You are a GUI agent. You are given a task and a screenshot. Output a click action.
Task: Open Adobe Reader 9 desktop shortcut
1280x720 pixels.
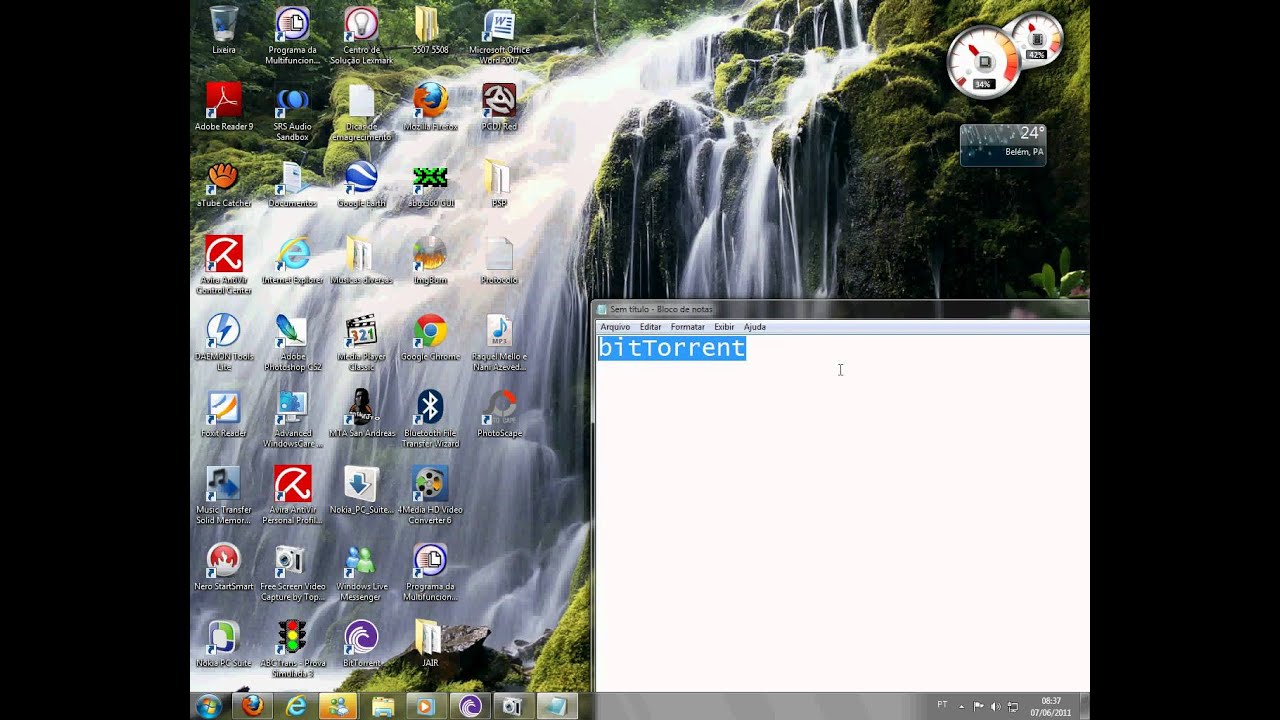click(x=224, y=108)
